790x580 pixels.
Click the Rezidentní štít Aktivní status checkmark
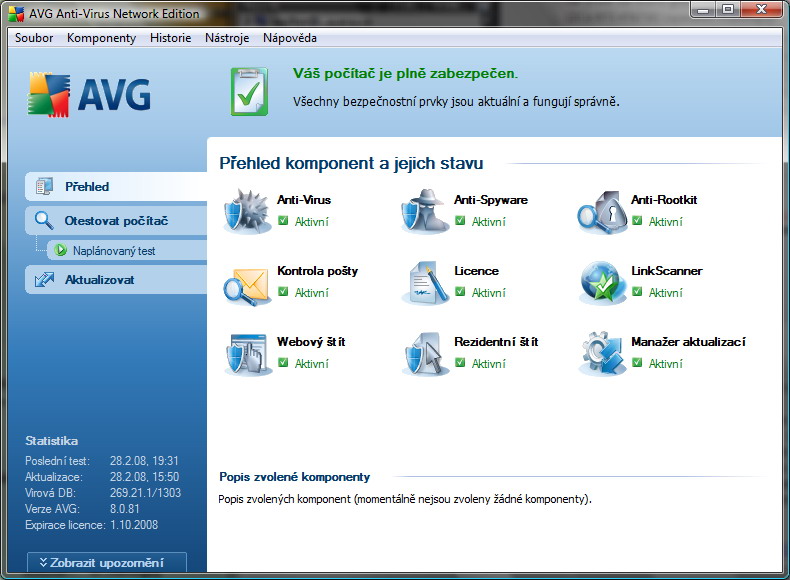(x=460, y=363)
